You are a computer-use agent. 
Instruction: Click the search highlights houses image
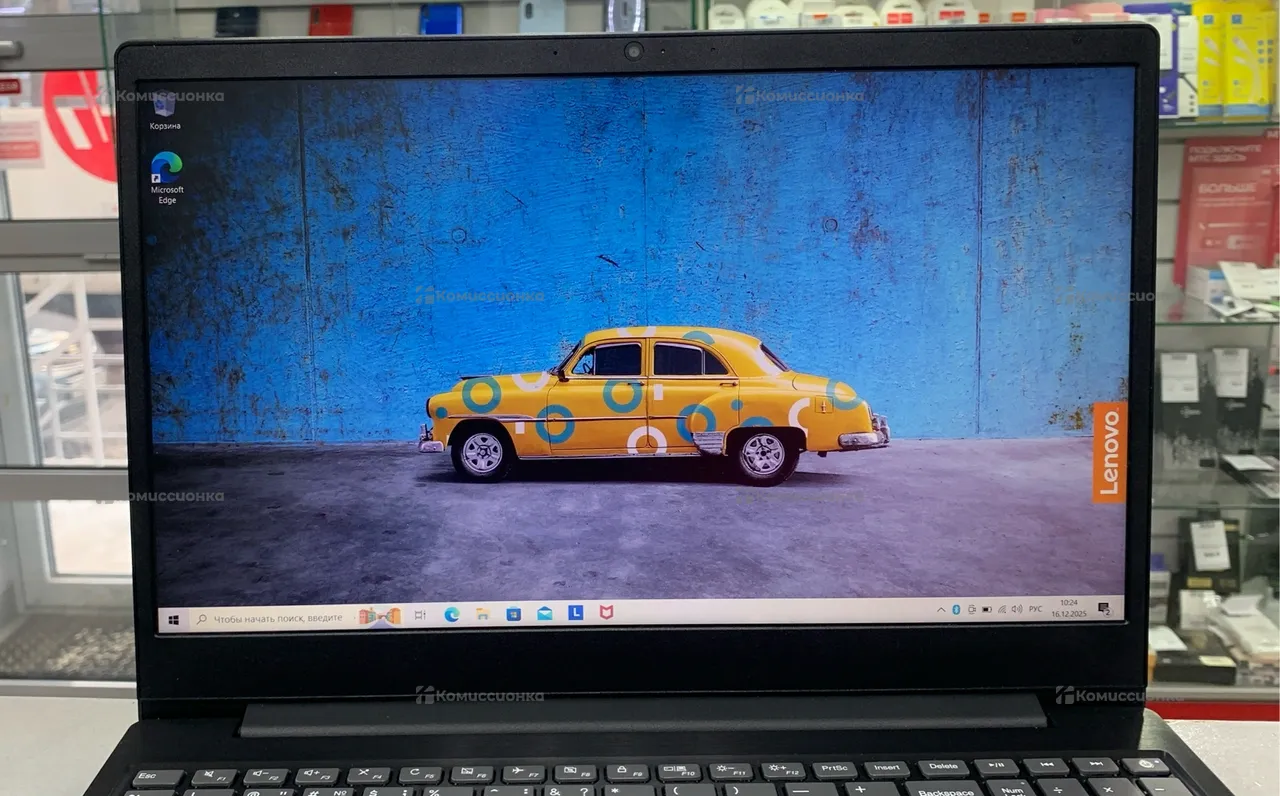[x=380, y=616]
